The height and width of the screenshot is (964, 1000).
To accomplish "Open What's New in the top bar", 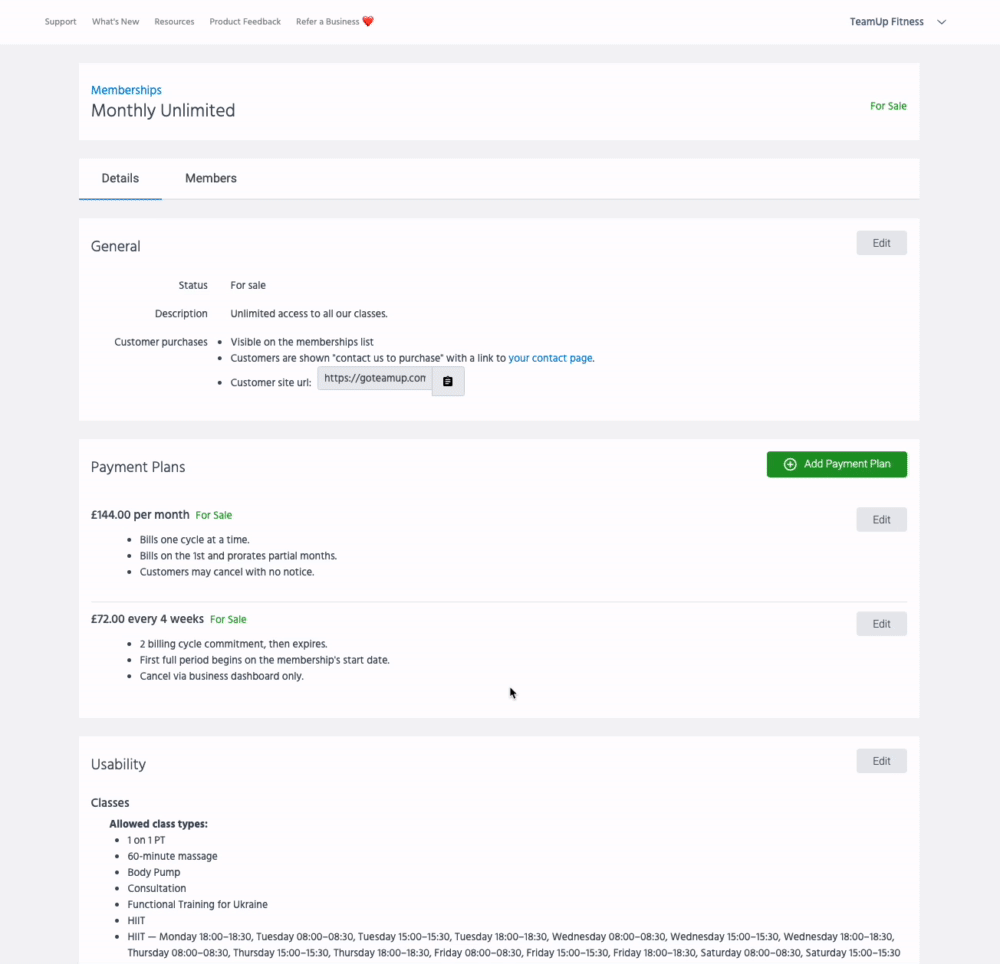I will (x=115, y=22).
